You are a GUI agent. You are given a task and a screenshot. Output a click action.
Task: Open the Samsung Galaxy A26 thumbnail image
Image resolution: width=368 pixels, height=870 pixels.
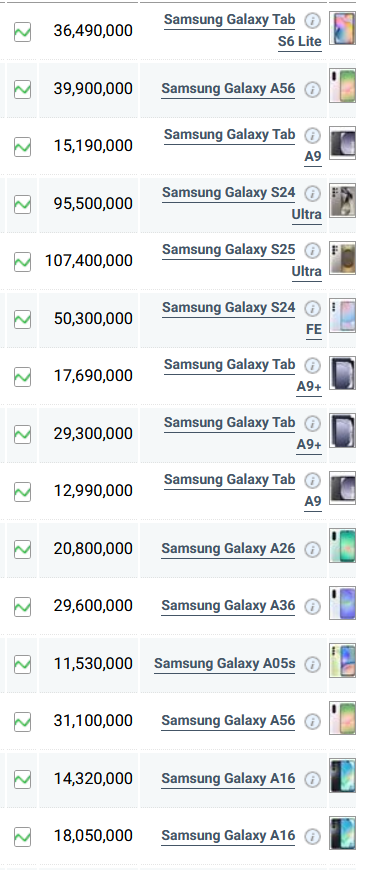[342, 545]
